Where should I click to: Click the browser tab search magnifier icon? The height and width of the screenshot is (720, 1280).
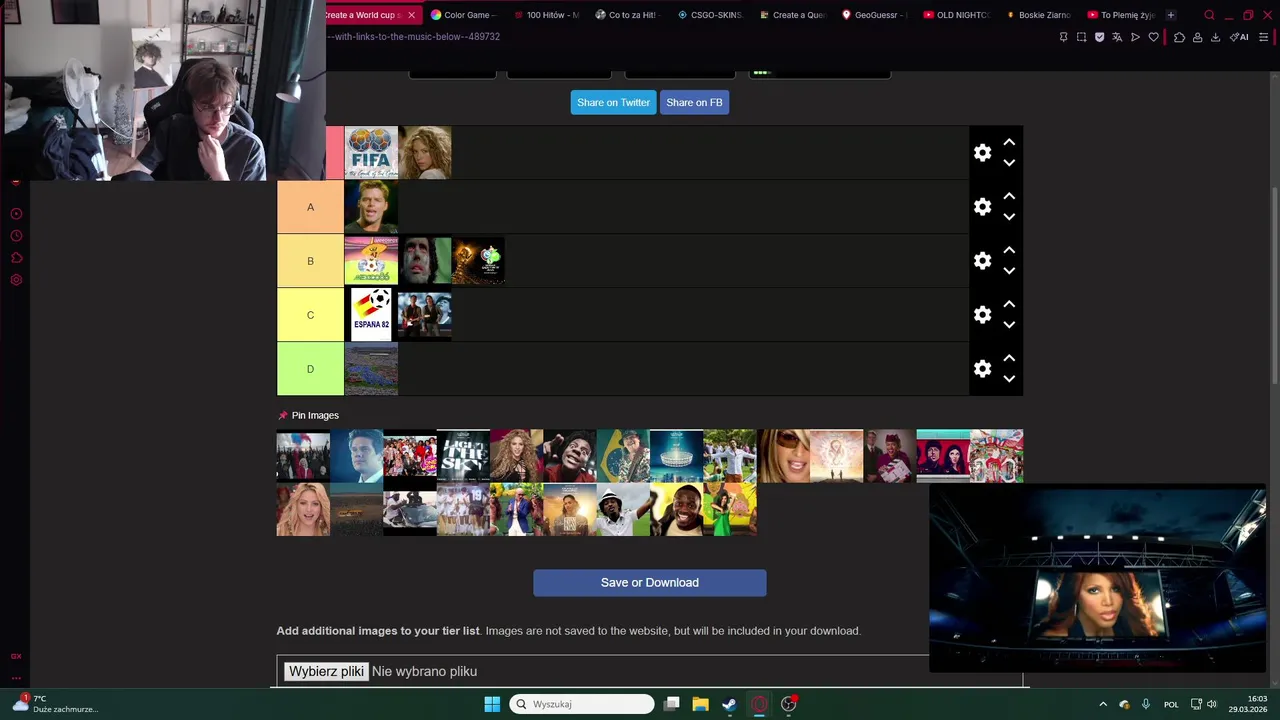click(x=1209, y=15)
